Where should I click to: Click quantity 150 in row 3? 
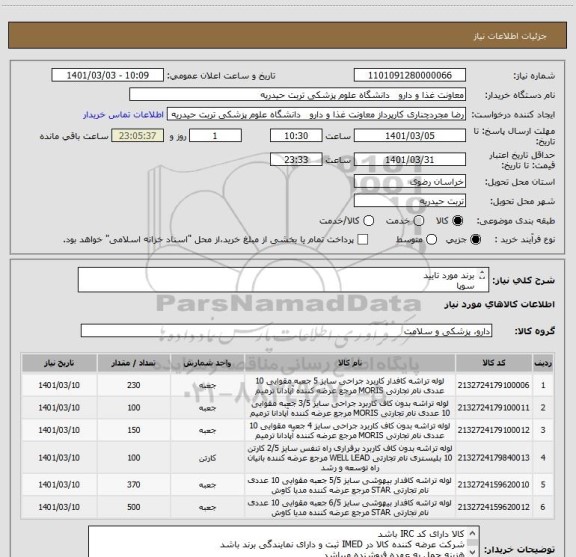coord(134,430)
